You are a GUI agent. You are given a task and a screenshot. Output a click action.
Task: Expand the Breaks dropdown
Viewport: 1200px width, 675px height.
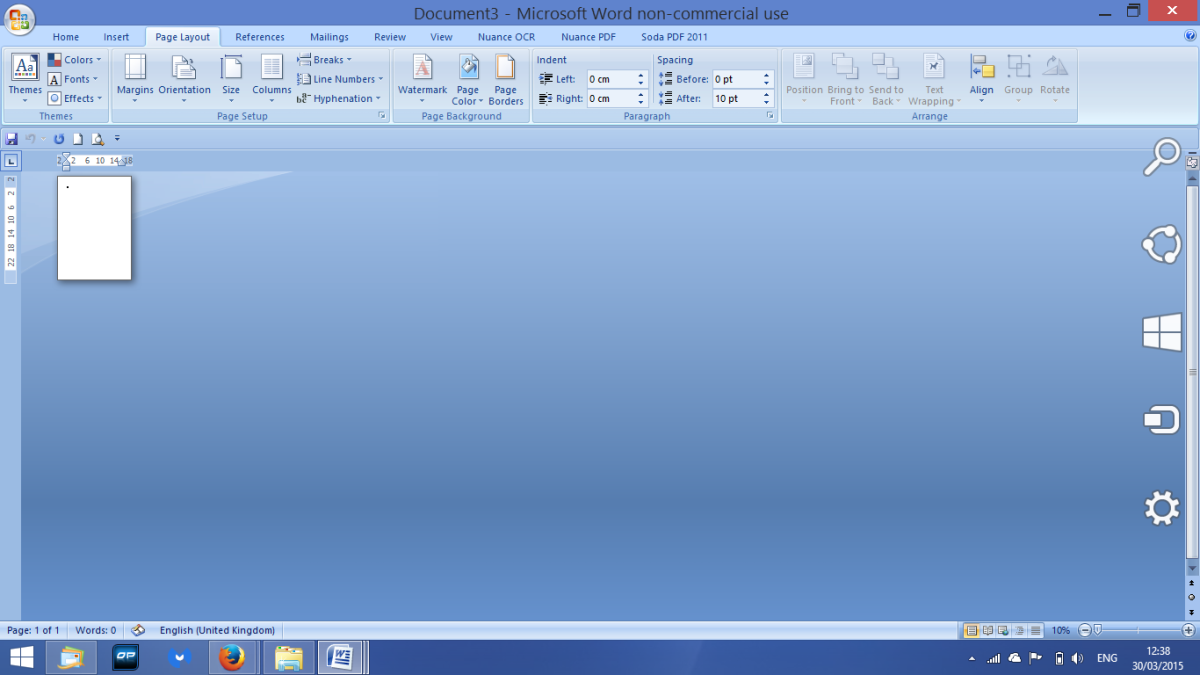[325, 60]
